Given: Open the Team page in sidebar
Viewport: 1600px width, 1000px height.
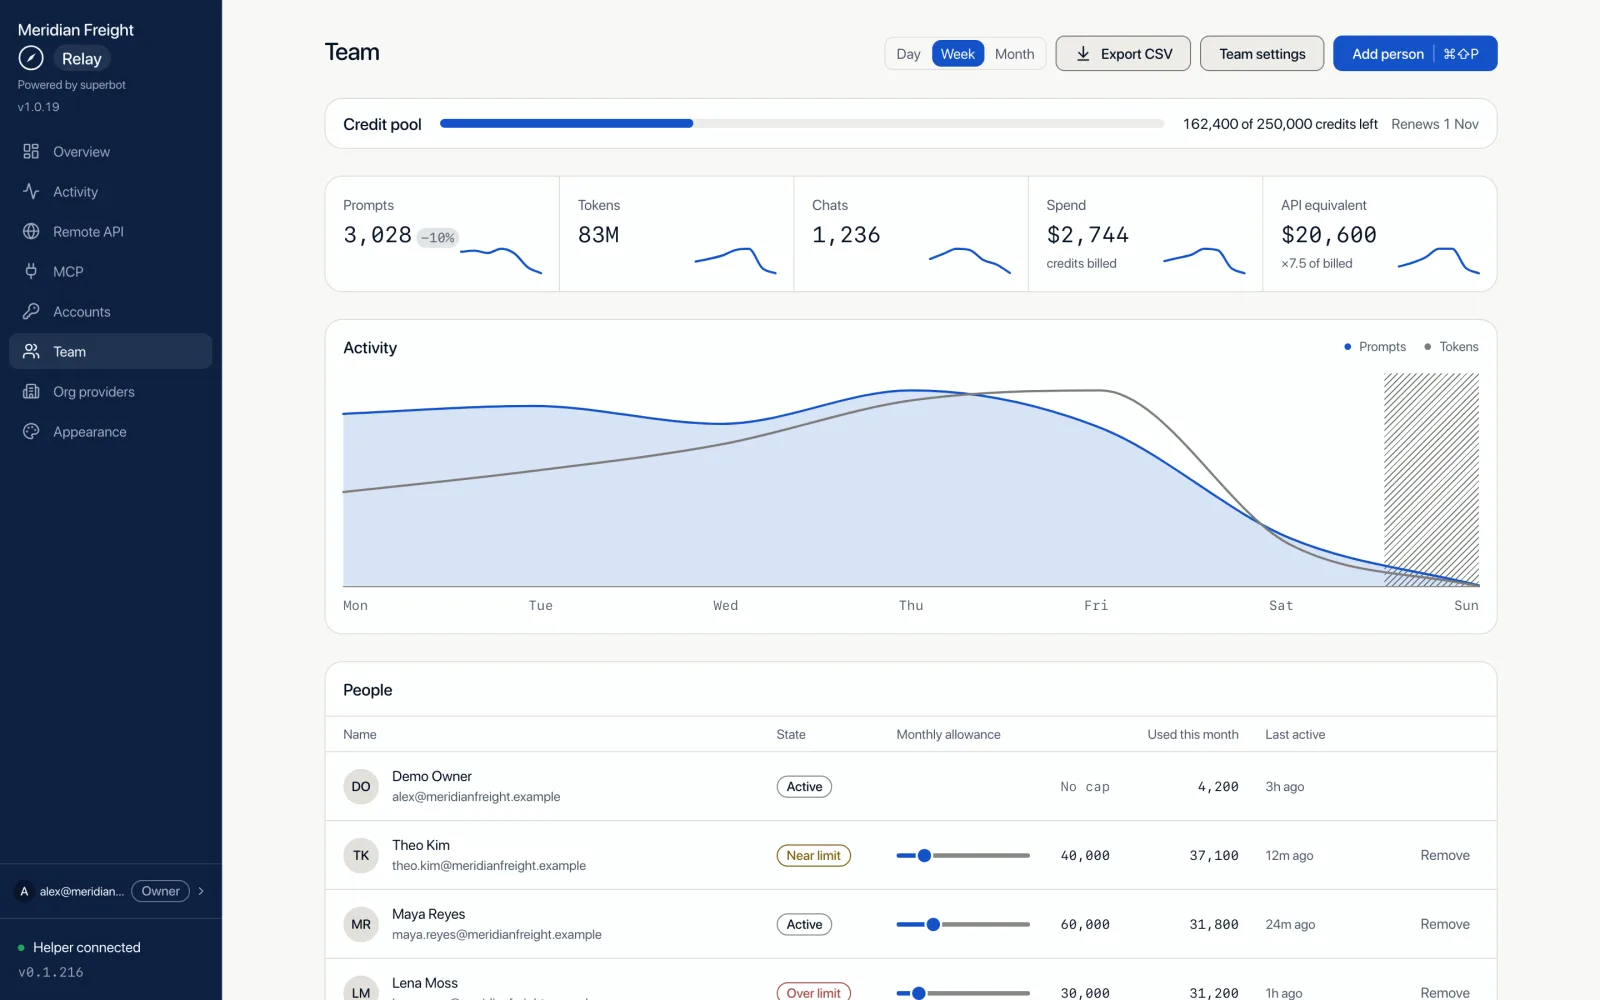Looking at the screenshot, I should pos(110,351).
